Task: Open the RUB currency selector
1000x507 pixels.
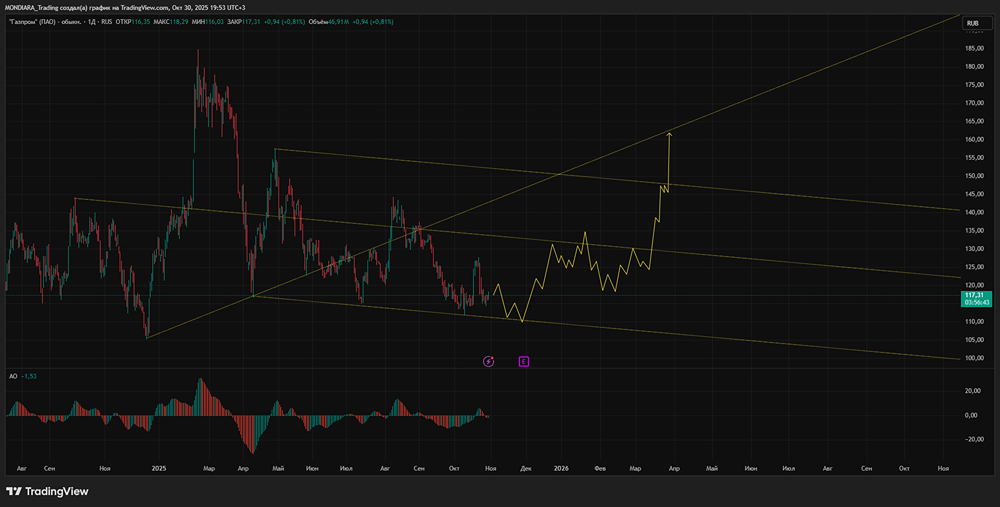Action: 977,23
